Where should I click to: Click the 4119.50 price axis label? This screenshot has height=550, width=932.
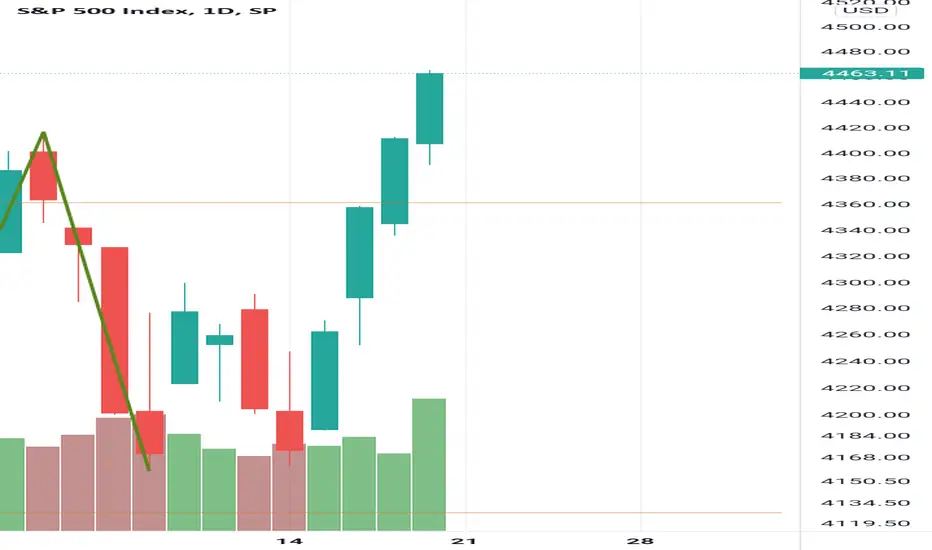(865, 523)
